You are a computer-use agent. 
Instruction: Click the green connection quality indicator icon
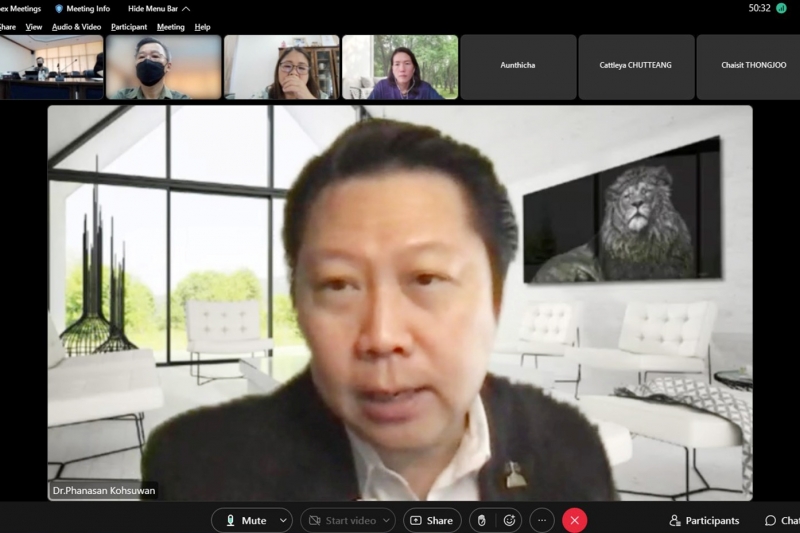coord(781,8)
